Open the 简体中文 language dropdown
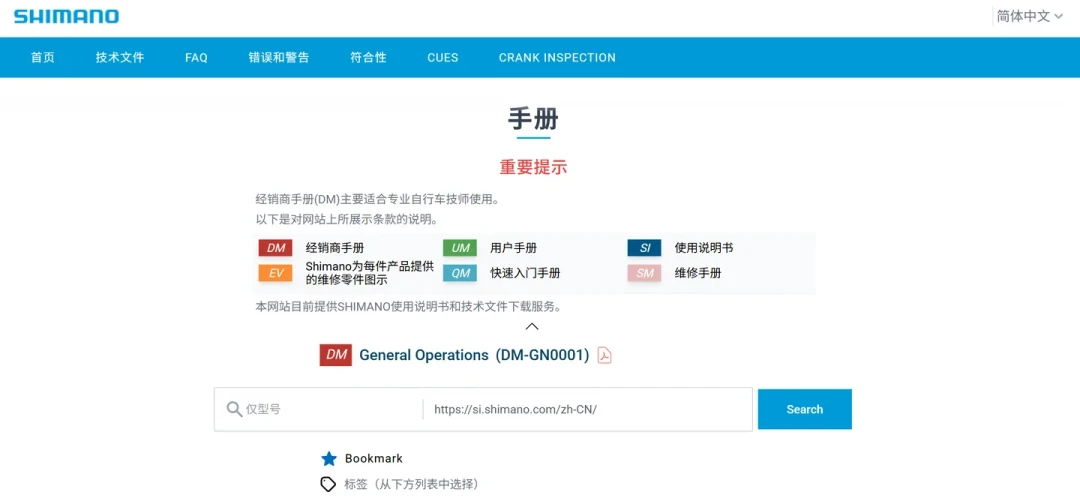Viewport: 1080px width, 504px height. [1030, 17]
